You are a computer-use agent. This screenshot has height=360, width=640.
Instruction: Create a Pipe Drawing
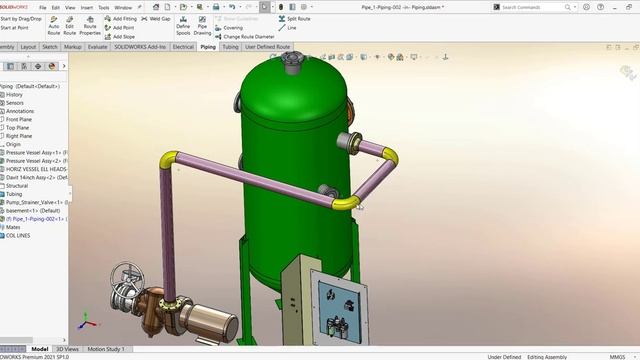click(x=202, y=25)
